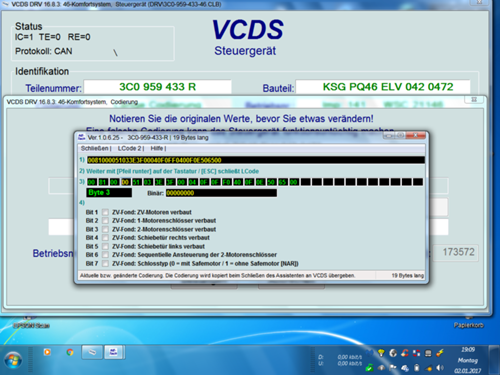Click the Show Desktop strip beside clock
The width and height of the screenshot is (500, 375).
pos(495,360)
